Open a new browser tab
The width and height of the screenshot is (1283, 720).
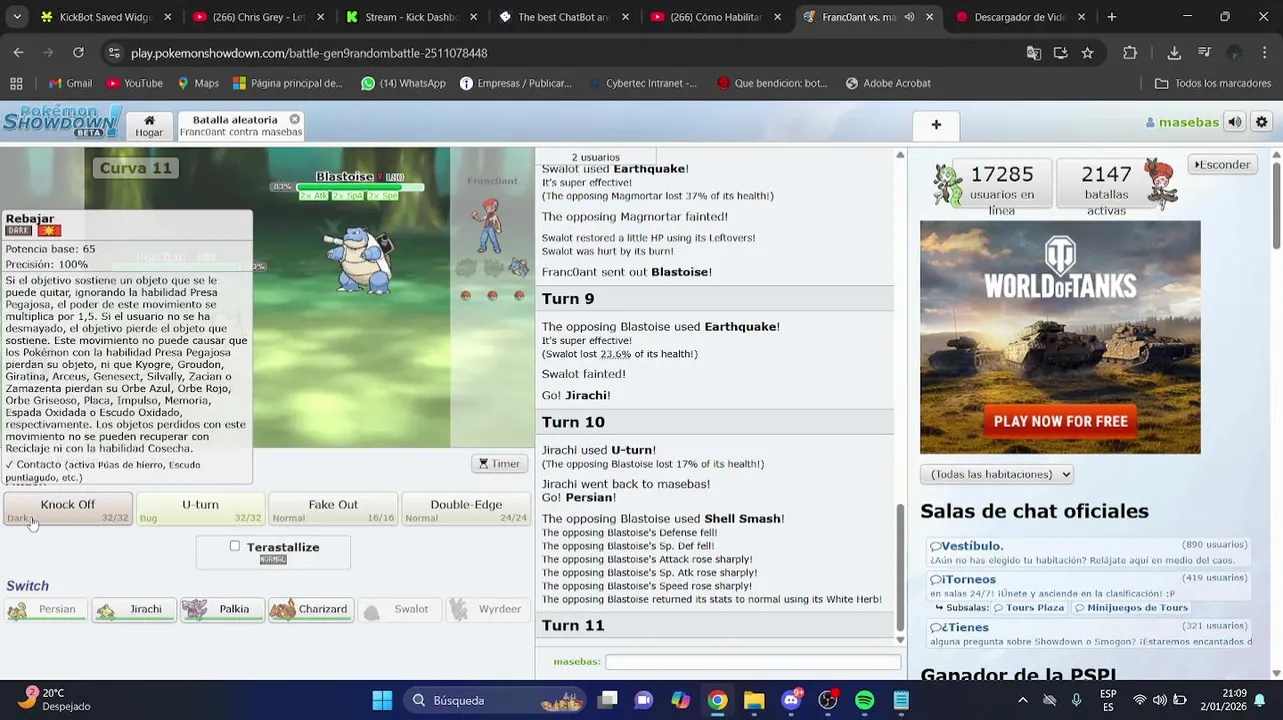(x=1111, y=17)
